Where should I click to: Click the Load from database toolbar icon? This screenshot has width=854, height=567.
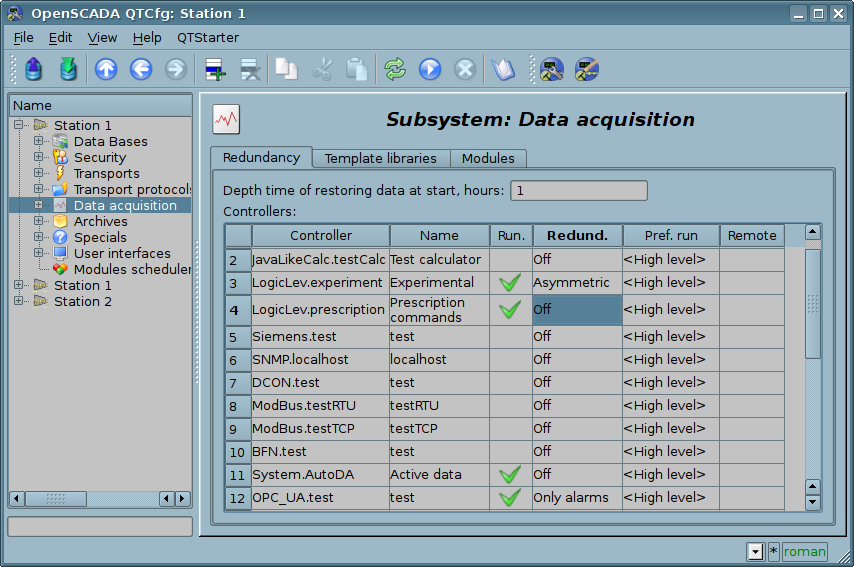tap(34, 70)
